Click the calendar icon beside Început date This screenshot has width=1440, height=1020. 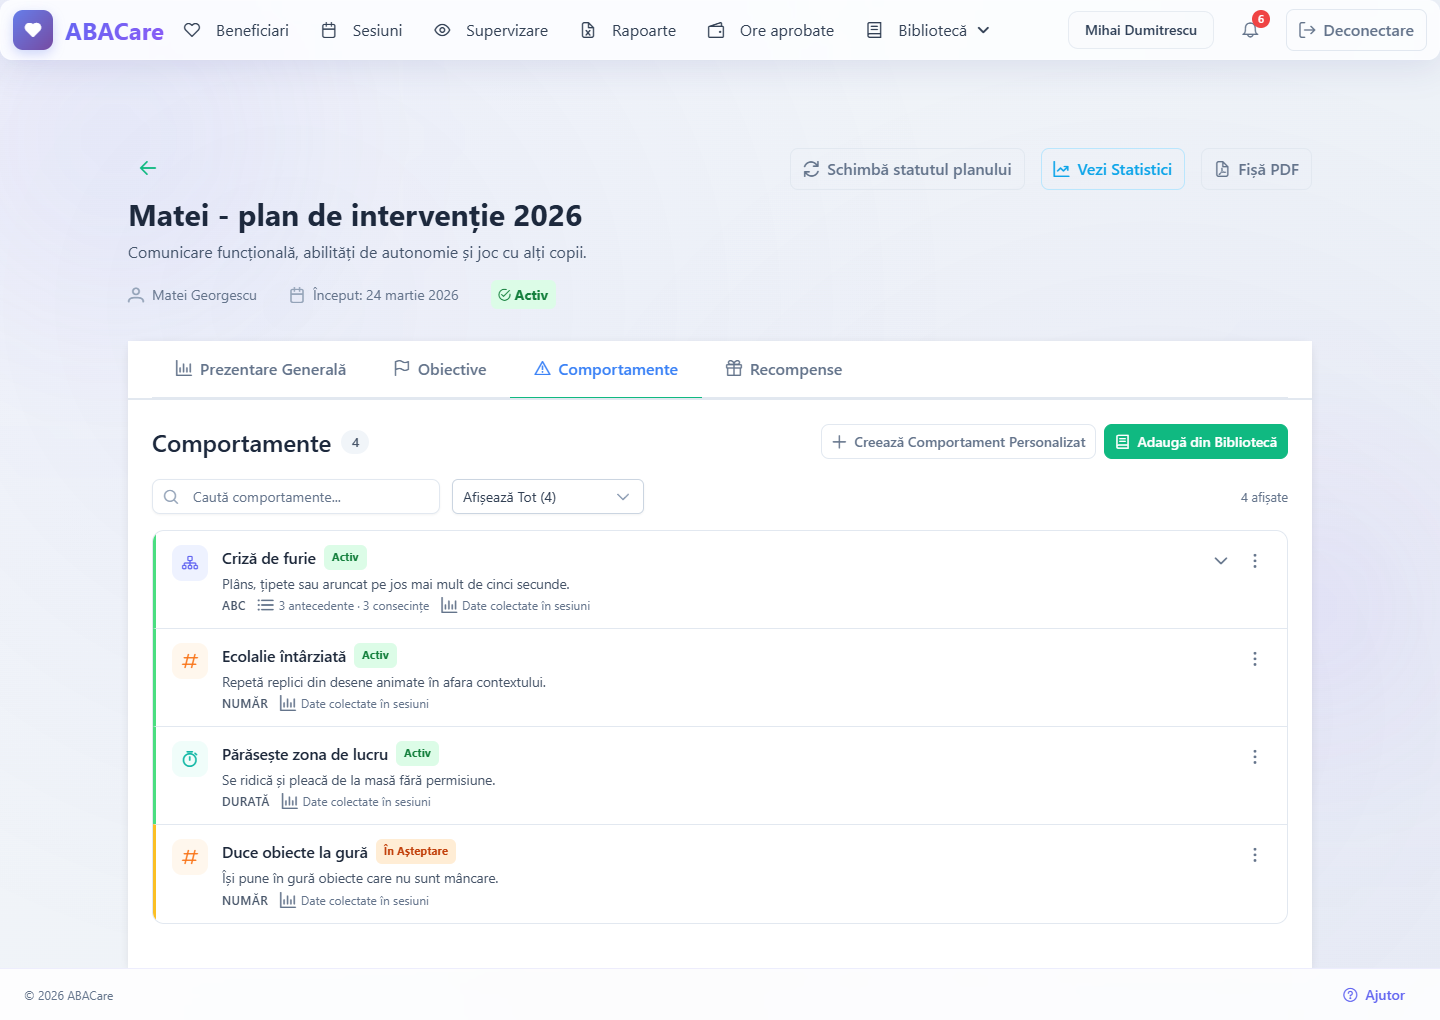tap(297, 295)
